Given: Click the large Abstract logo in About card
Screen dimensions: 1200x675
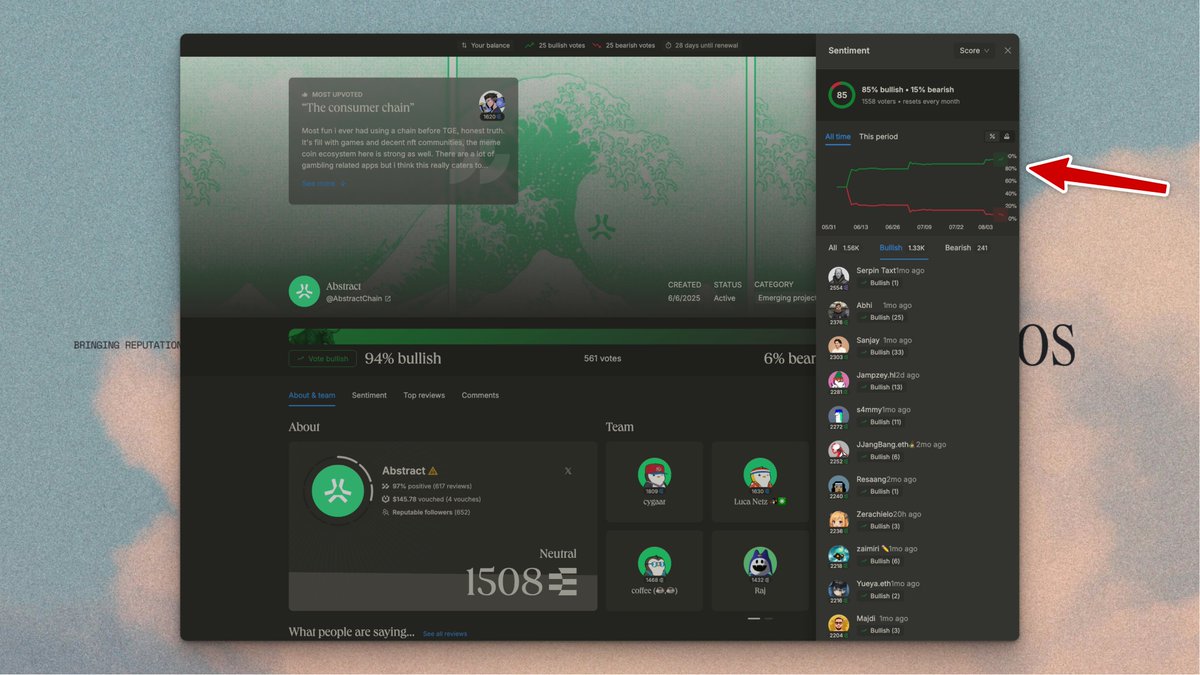Looking at the screenshot, I should 338,490.
